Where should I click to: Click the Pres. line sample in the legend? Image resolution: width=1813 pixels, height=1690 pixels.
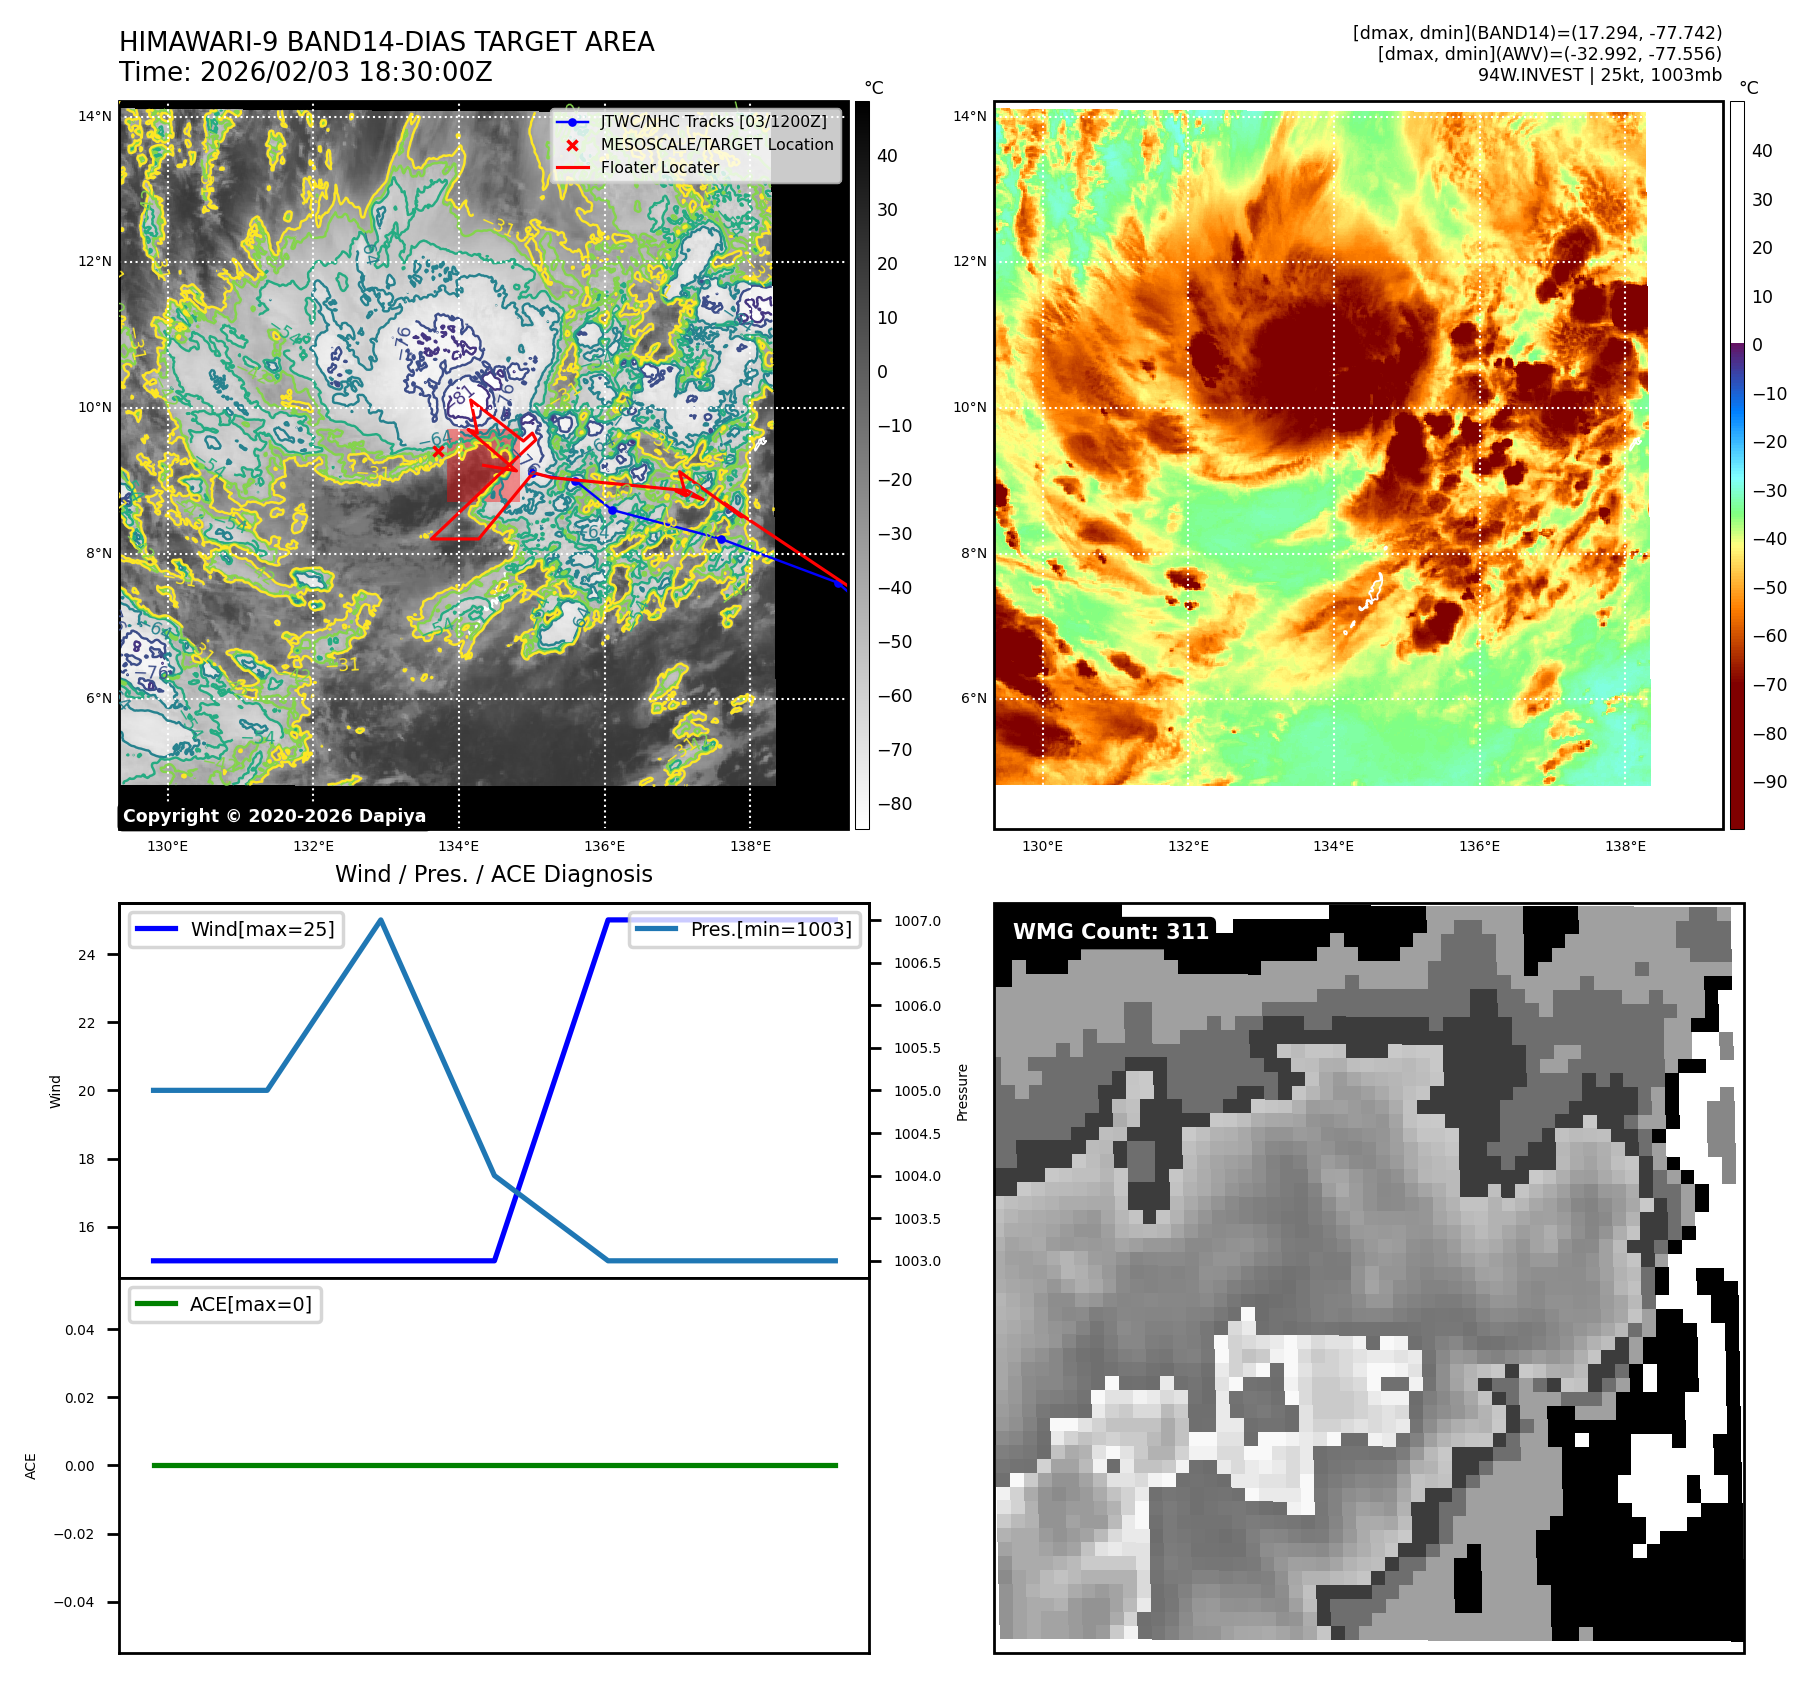pyautogui.click(x=656, y=929)
